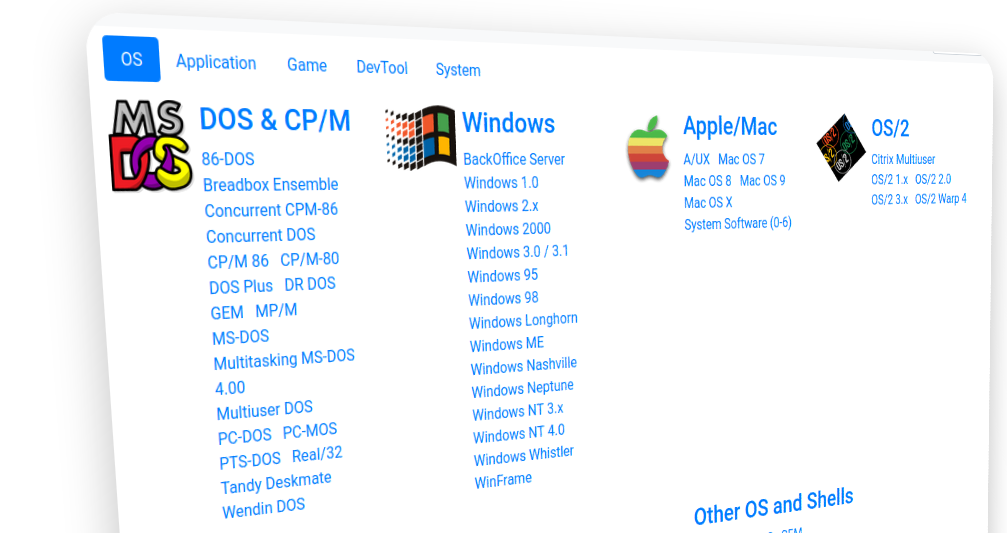Go to the DevTool tab

tap(382, 67)
